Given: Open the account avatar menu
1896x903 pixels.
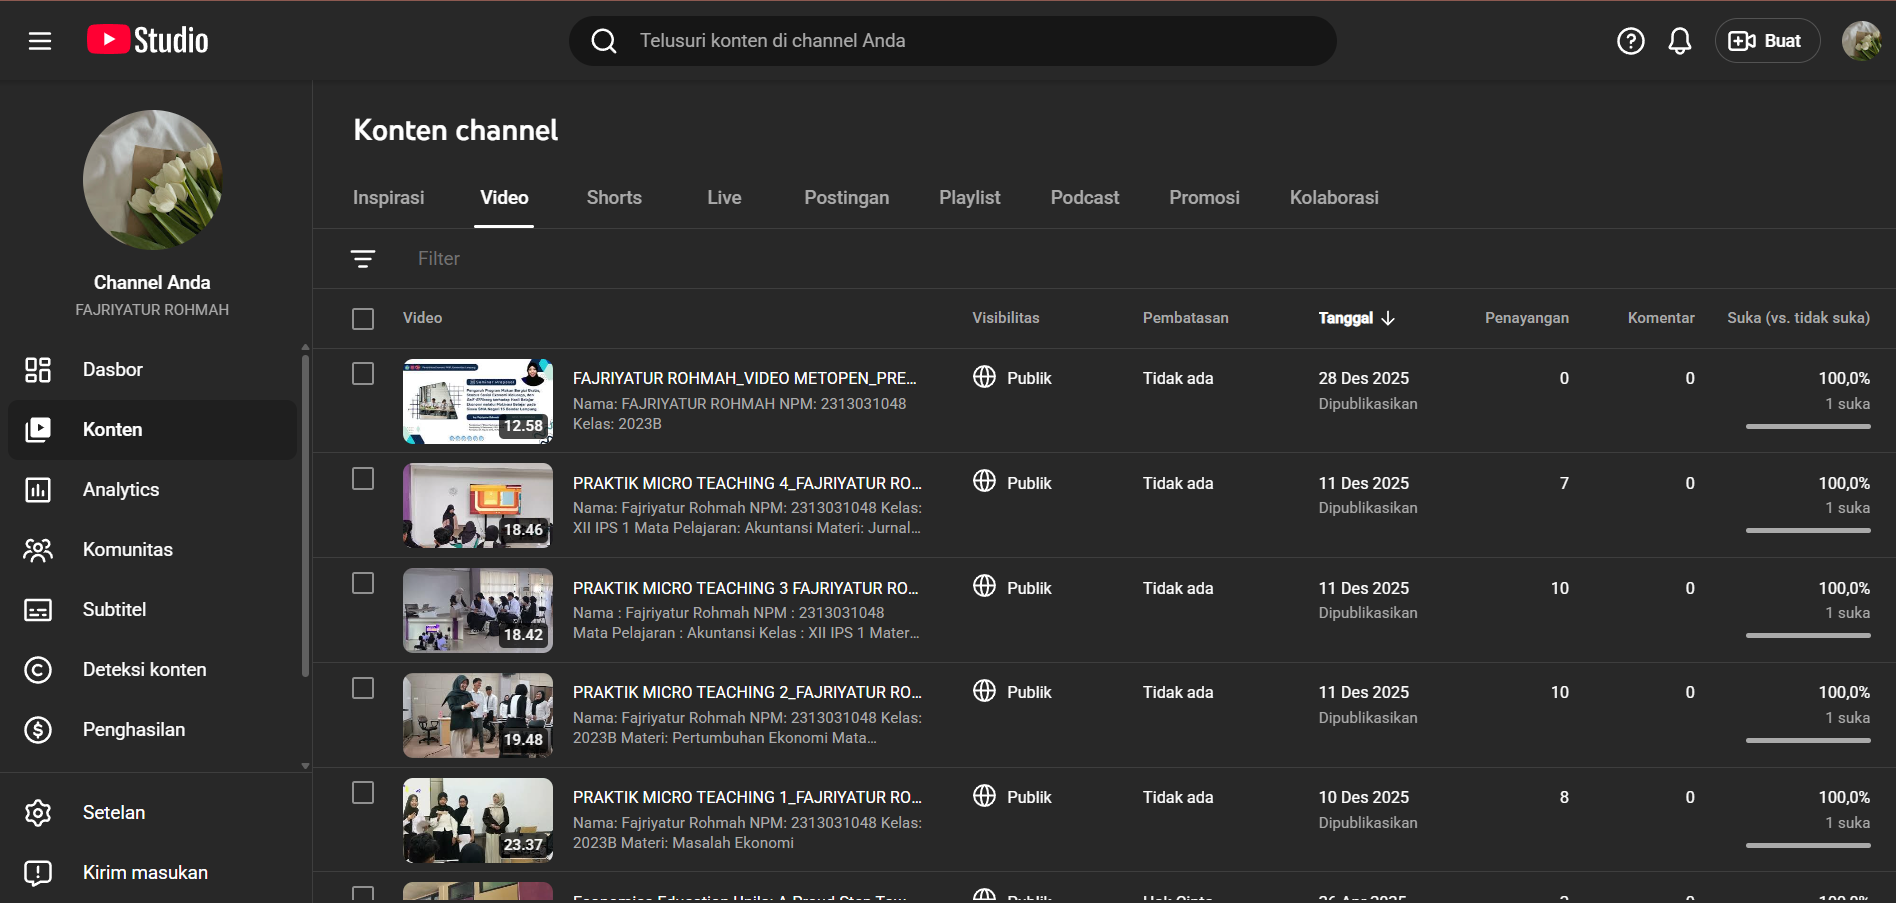Looking at the screenshot, I should pos(1860,41).
